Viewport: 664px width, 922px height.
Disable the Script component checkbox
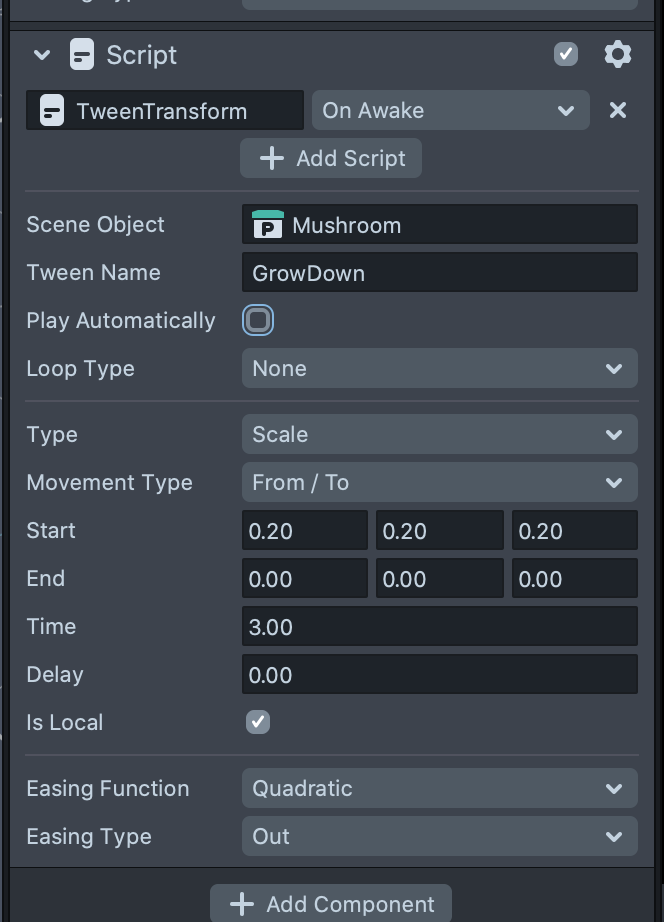[x=566, y=54]
